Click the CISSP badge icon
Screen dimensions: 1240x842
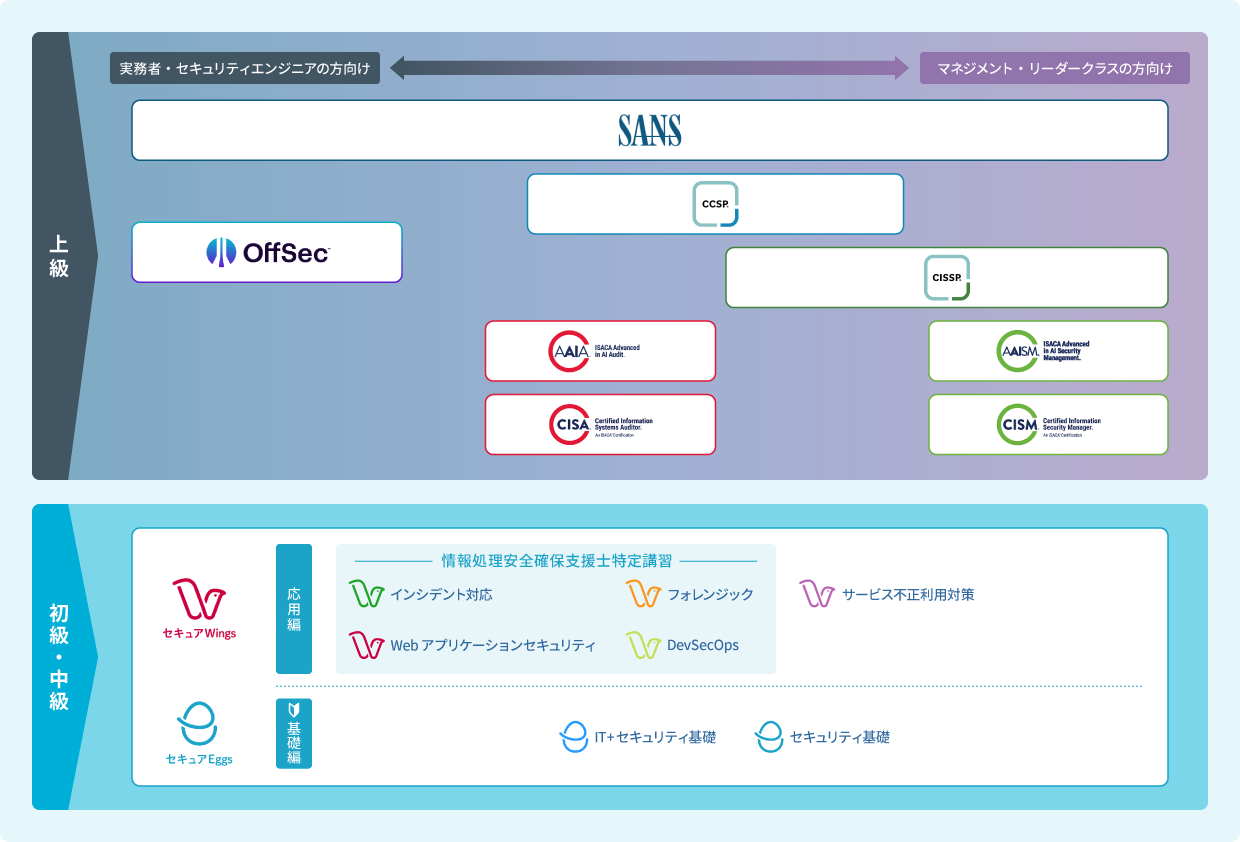[x=946, y=277]
